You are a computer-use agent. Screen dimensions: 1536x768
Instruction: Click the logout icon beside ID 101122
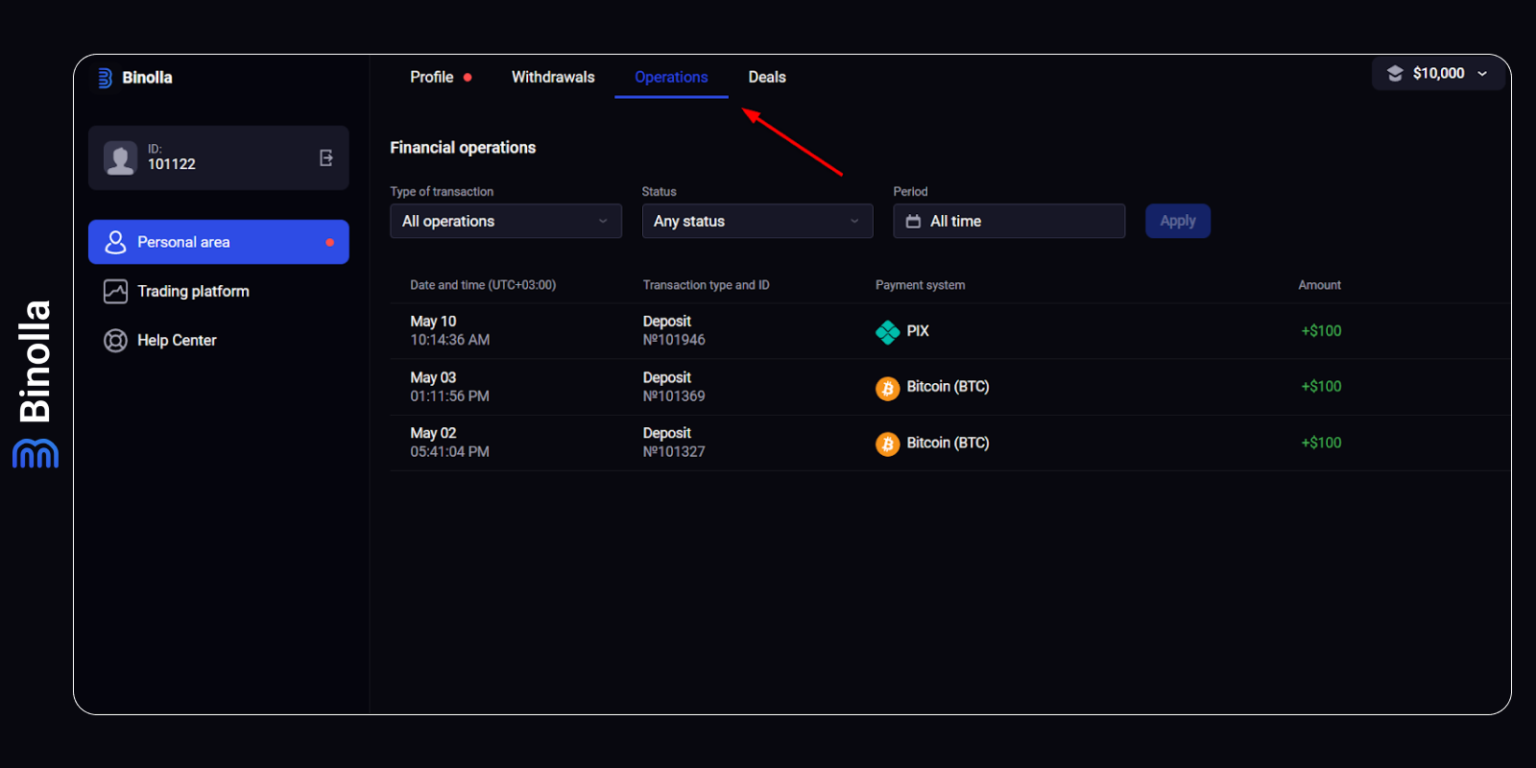tap(325, 157)
